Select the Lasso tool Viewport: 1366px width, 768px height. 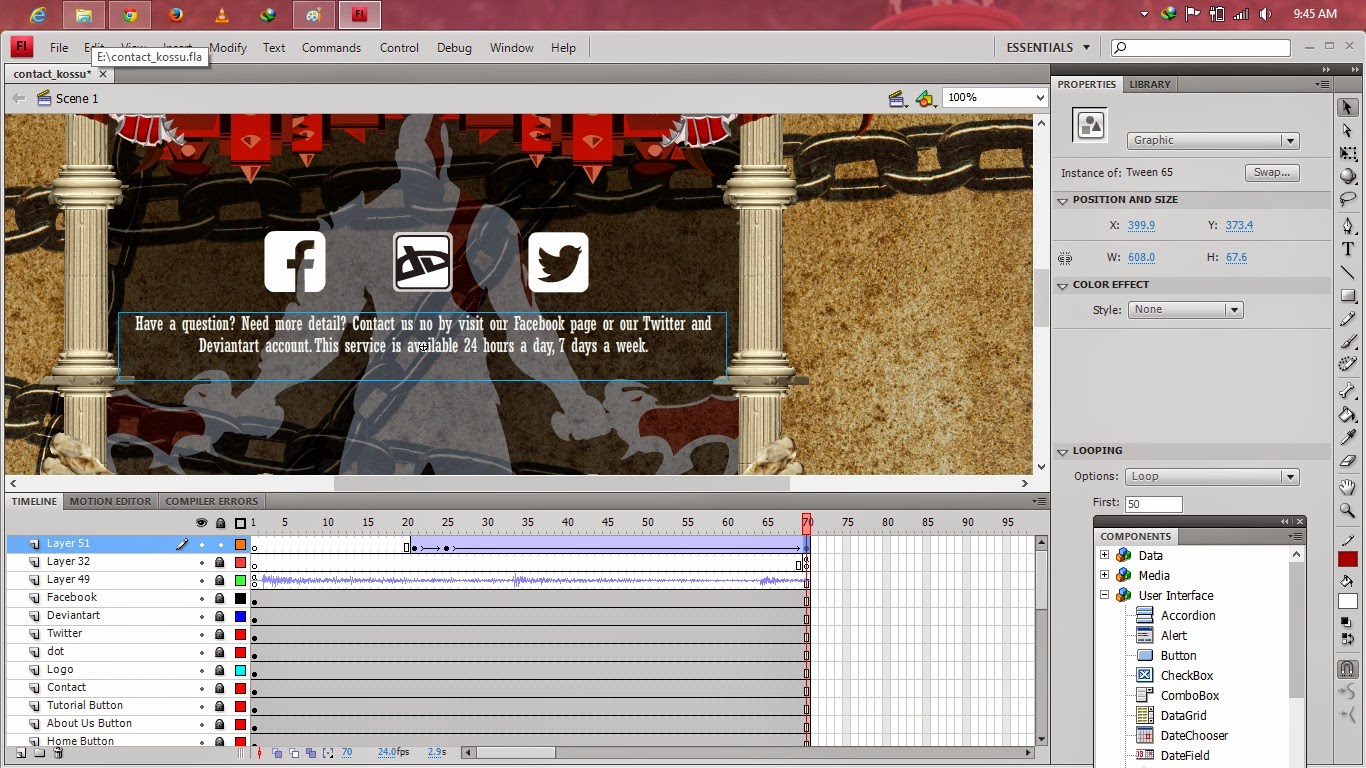1348,199
